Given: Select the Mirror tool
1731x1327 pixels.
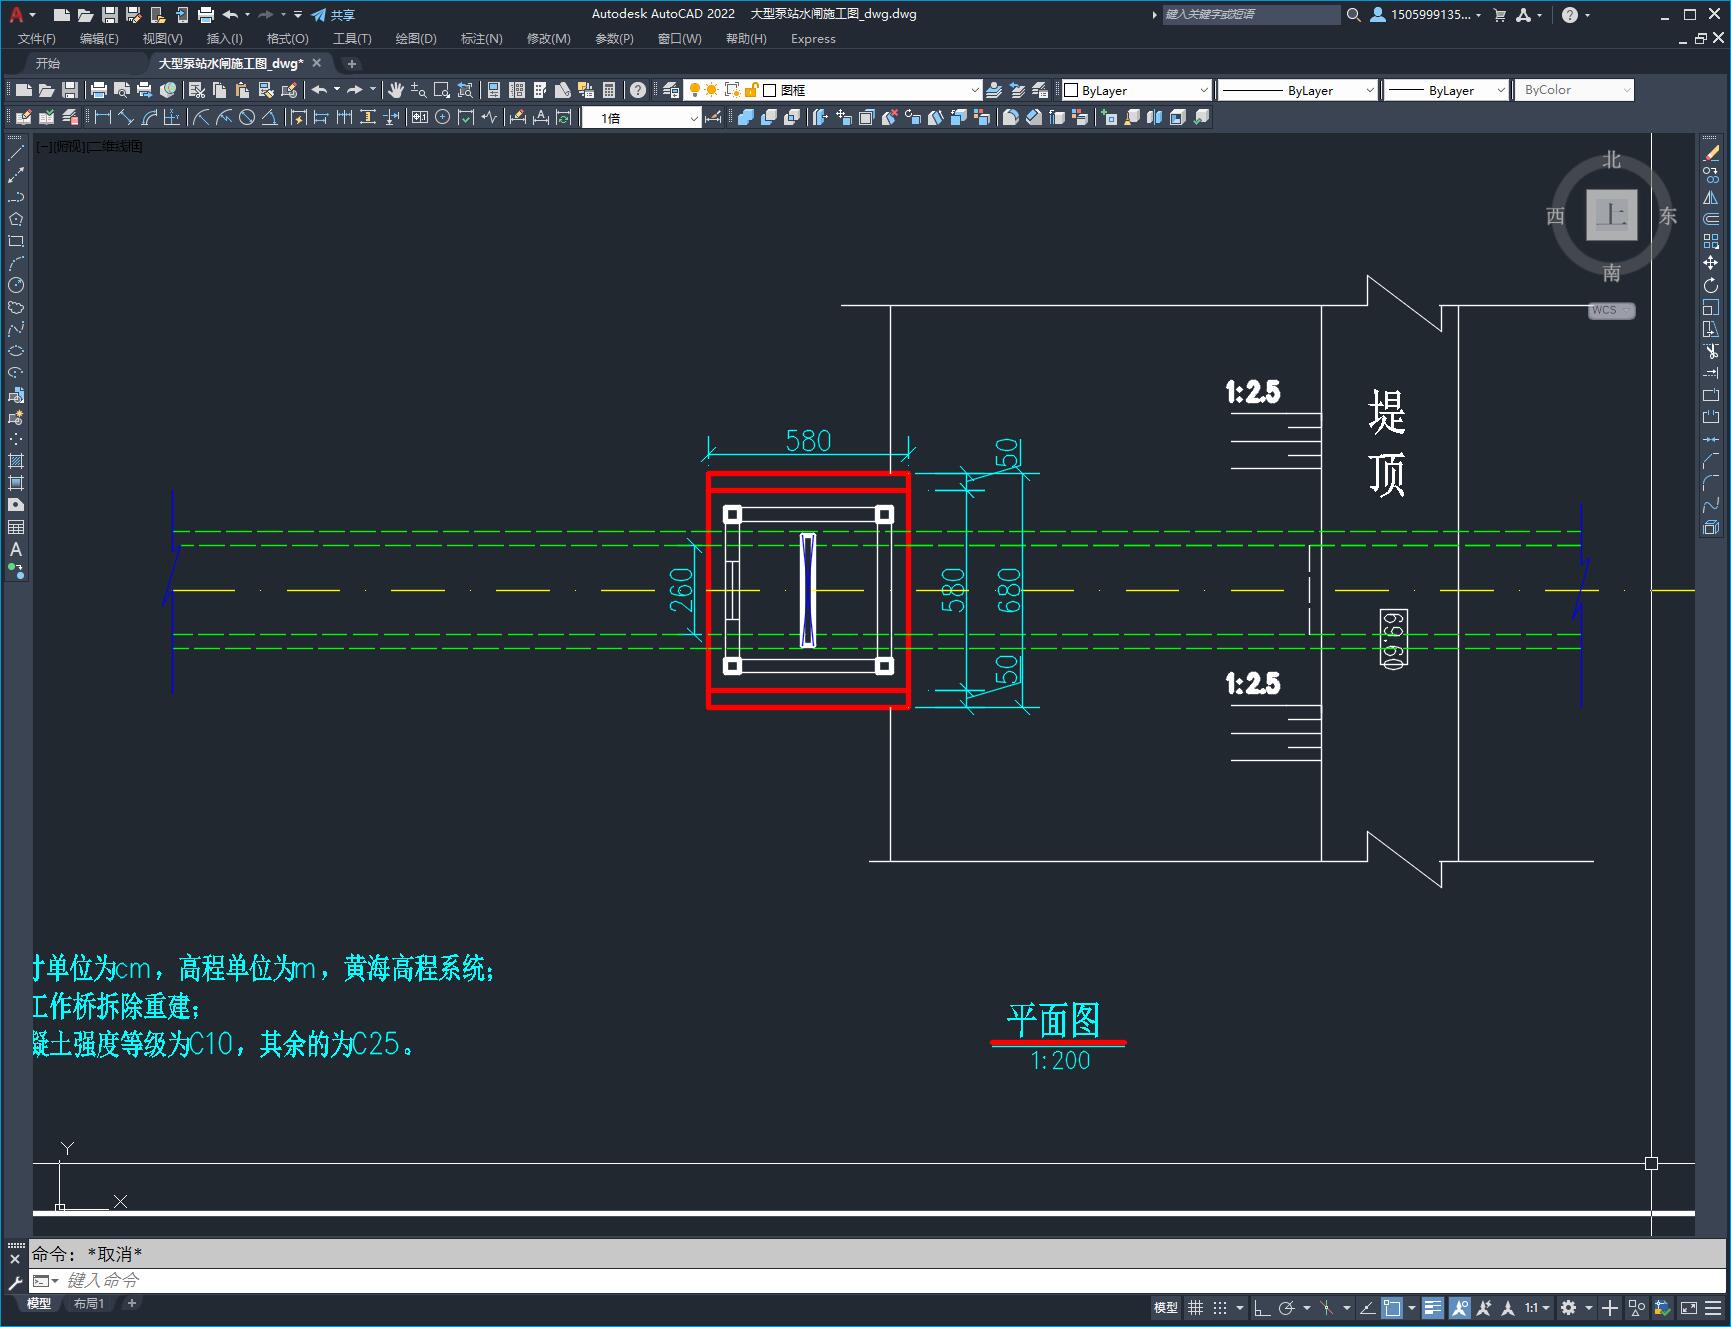Looking at the screenshot, I should (x=1711, y=197).
